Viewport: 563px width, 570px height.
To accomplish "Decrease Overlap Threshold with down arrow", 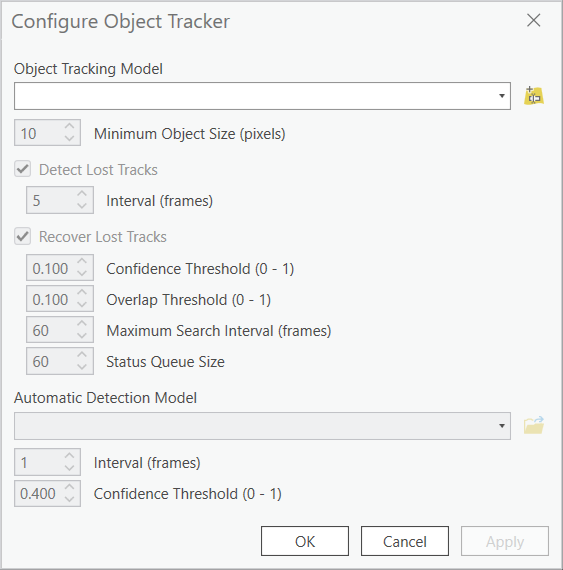I will [82, 304].
